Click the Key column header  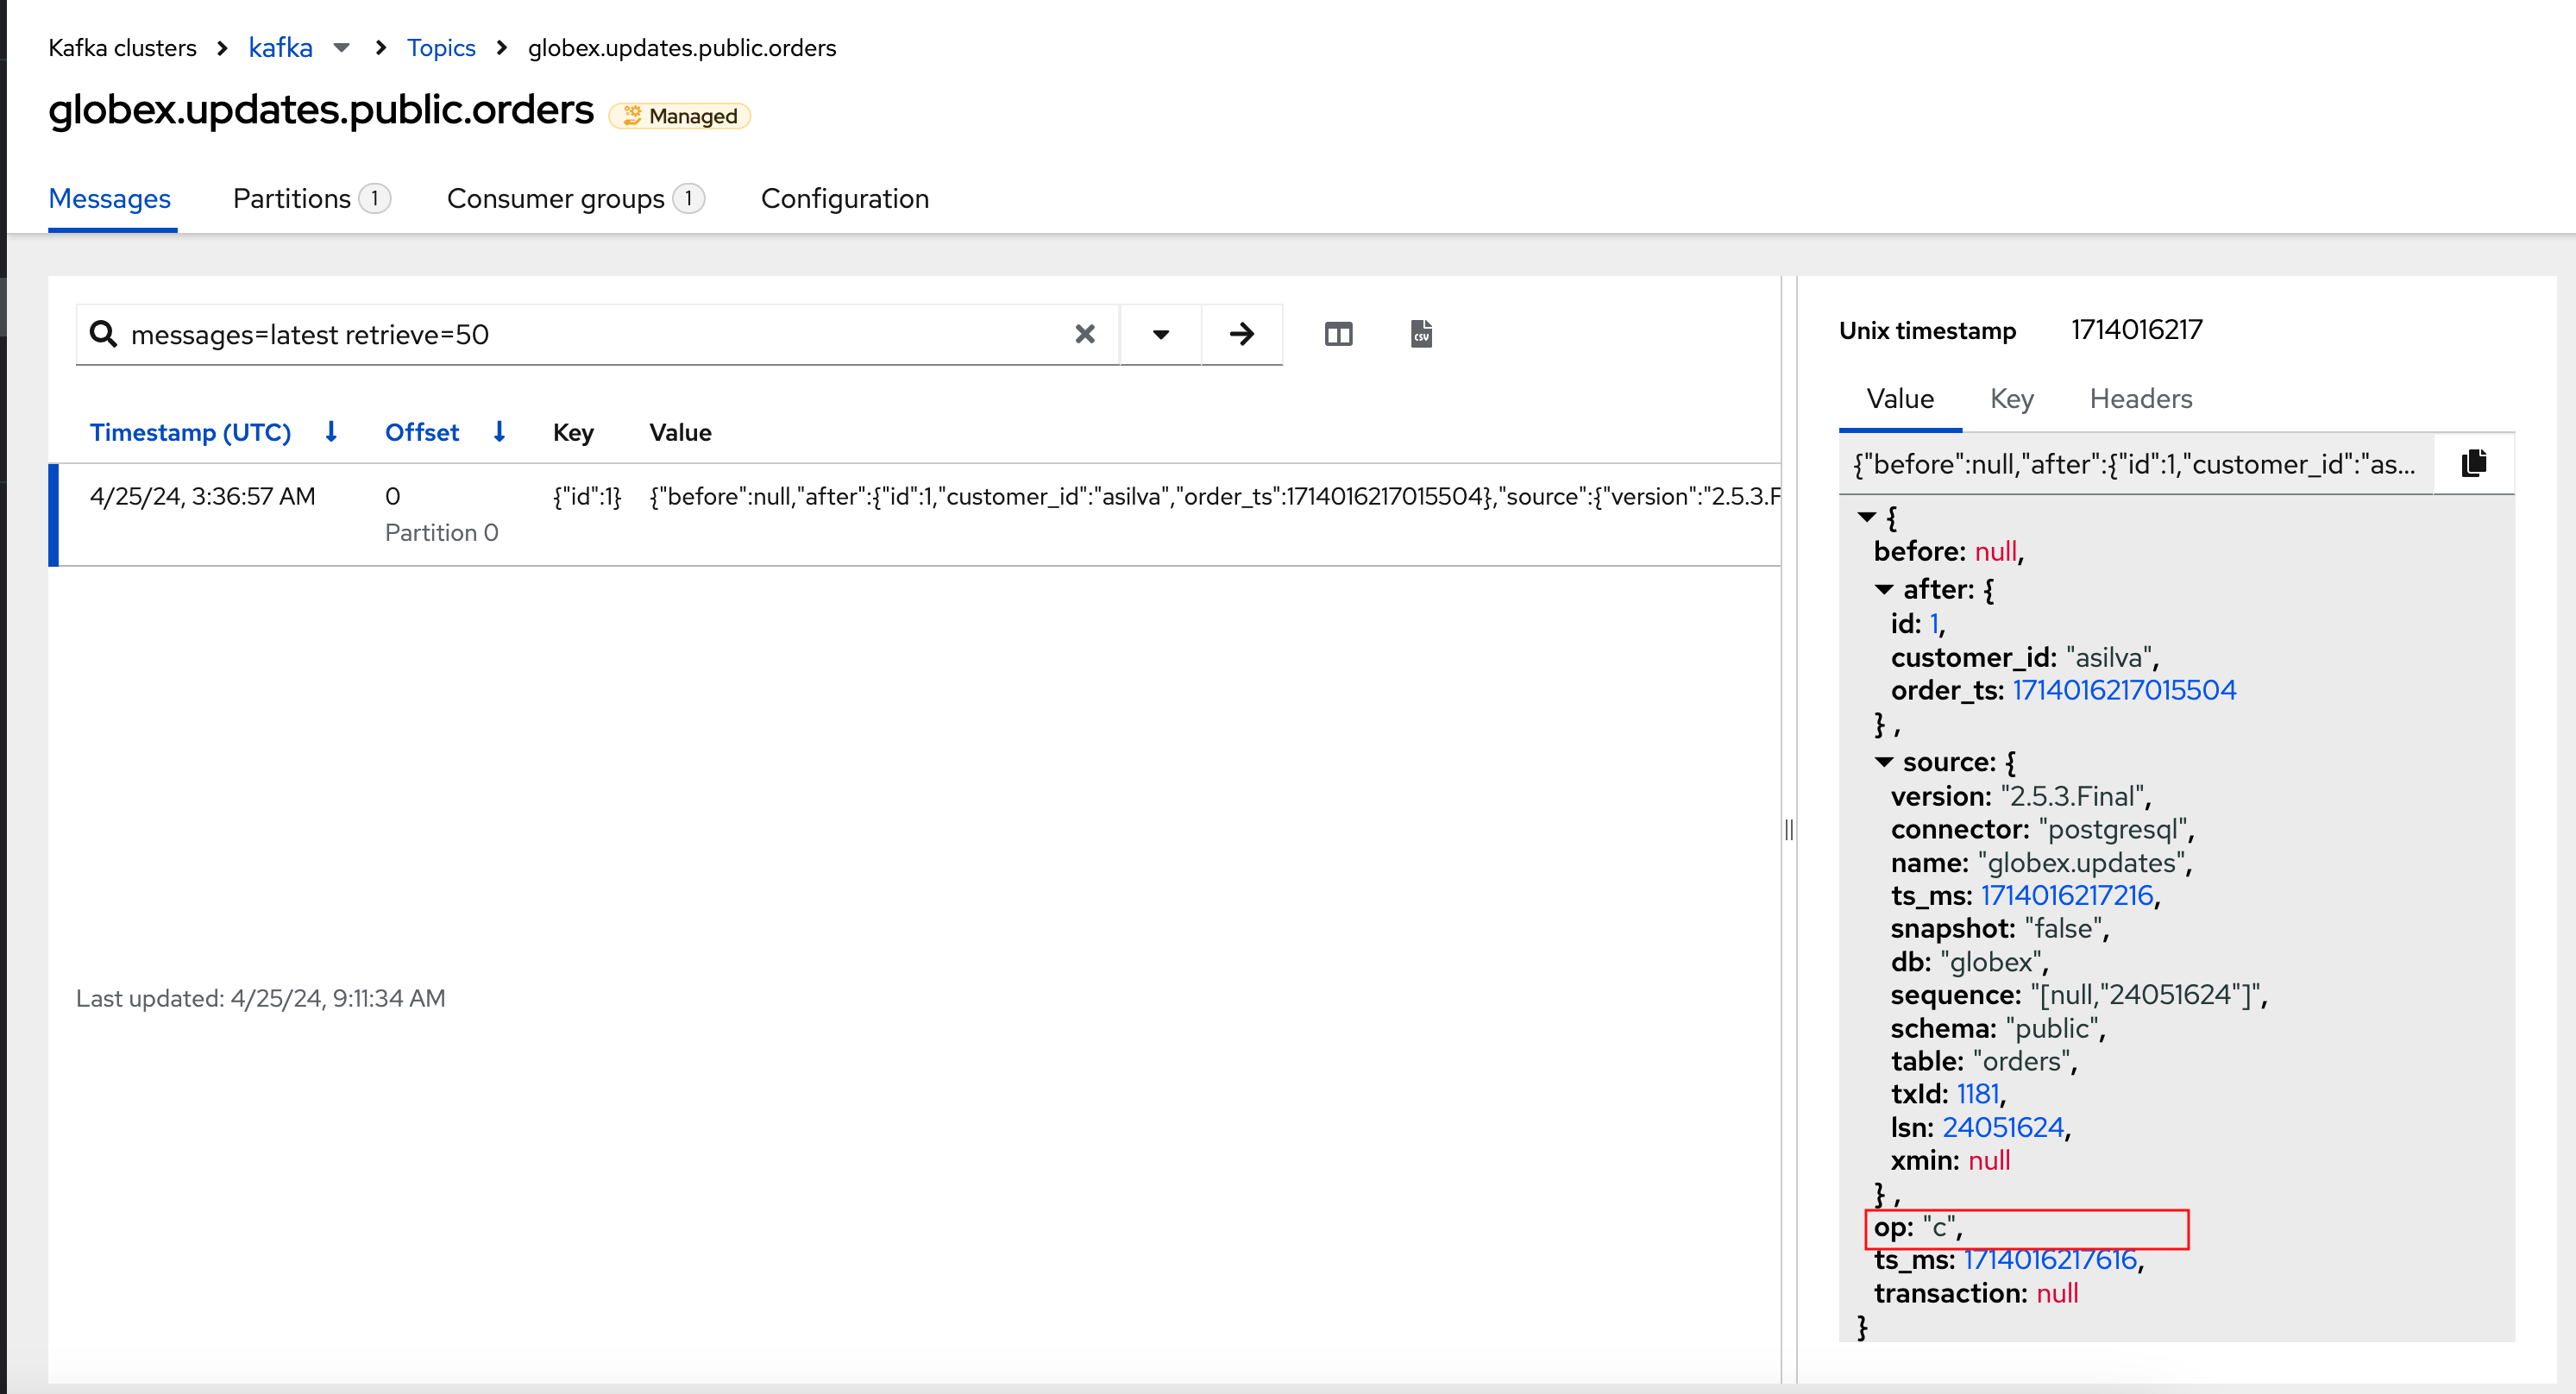[573, 432]
